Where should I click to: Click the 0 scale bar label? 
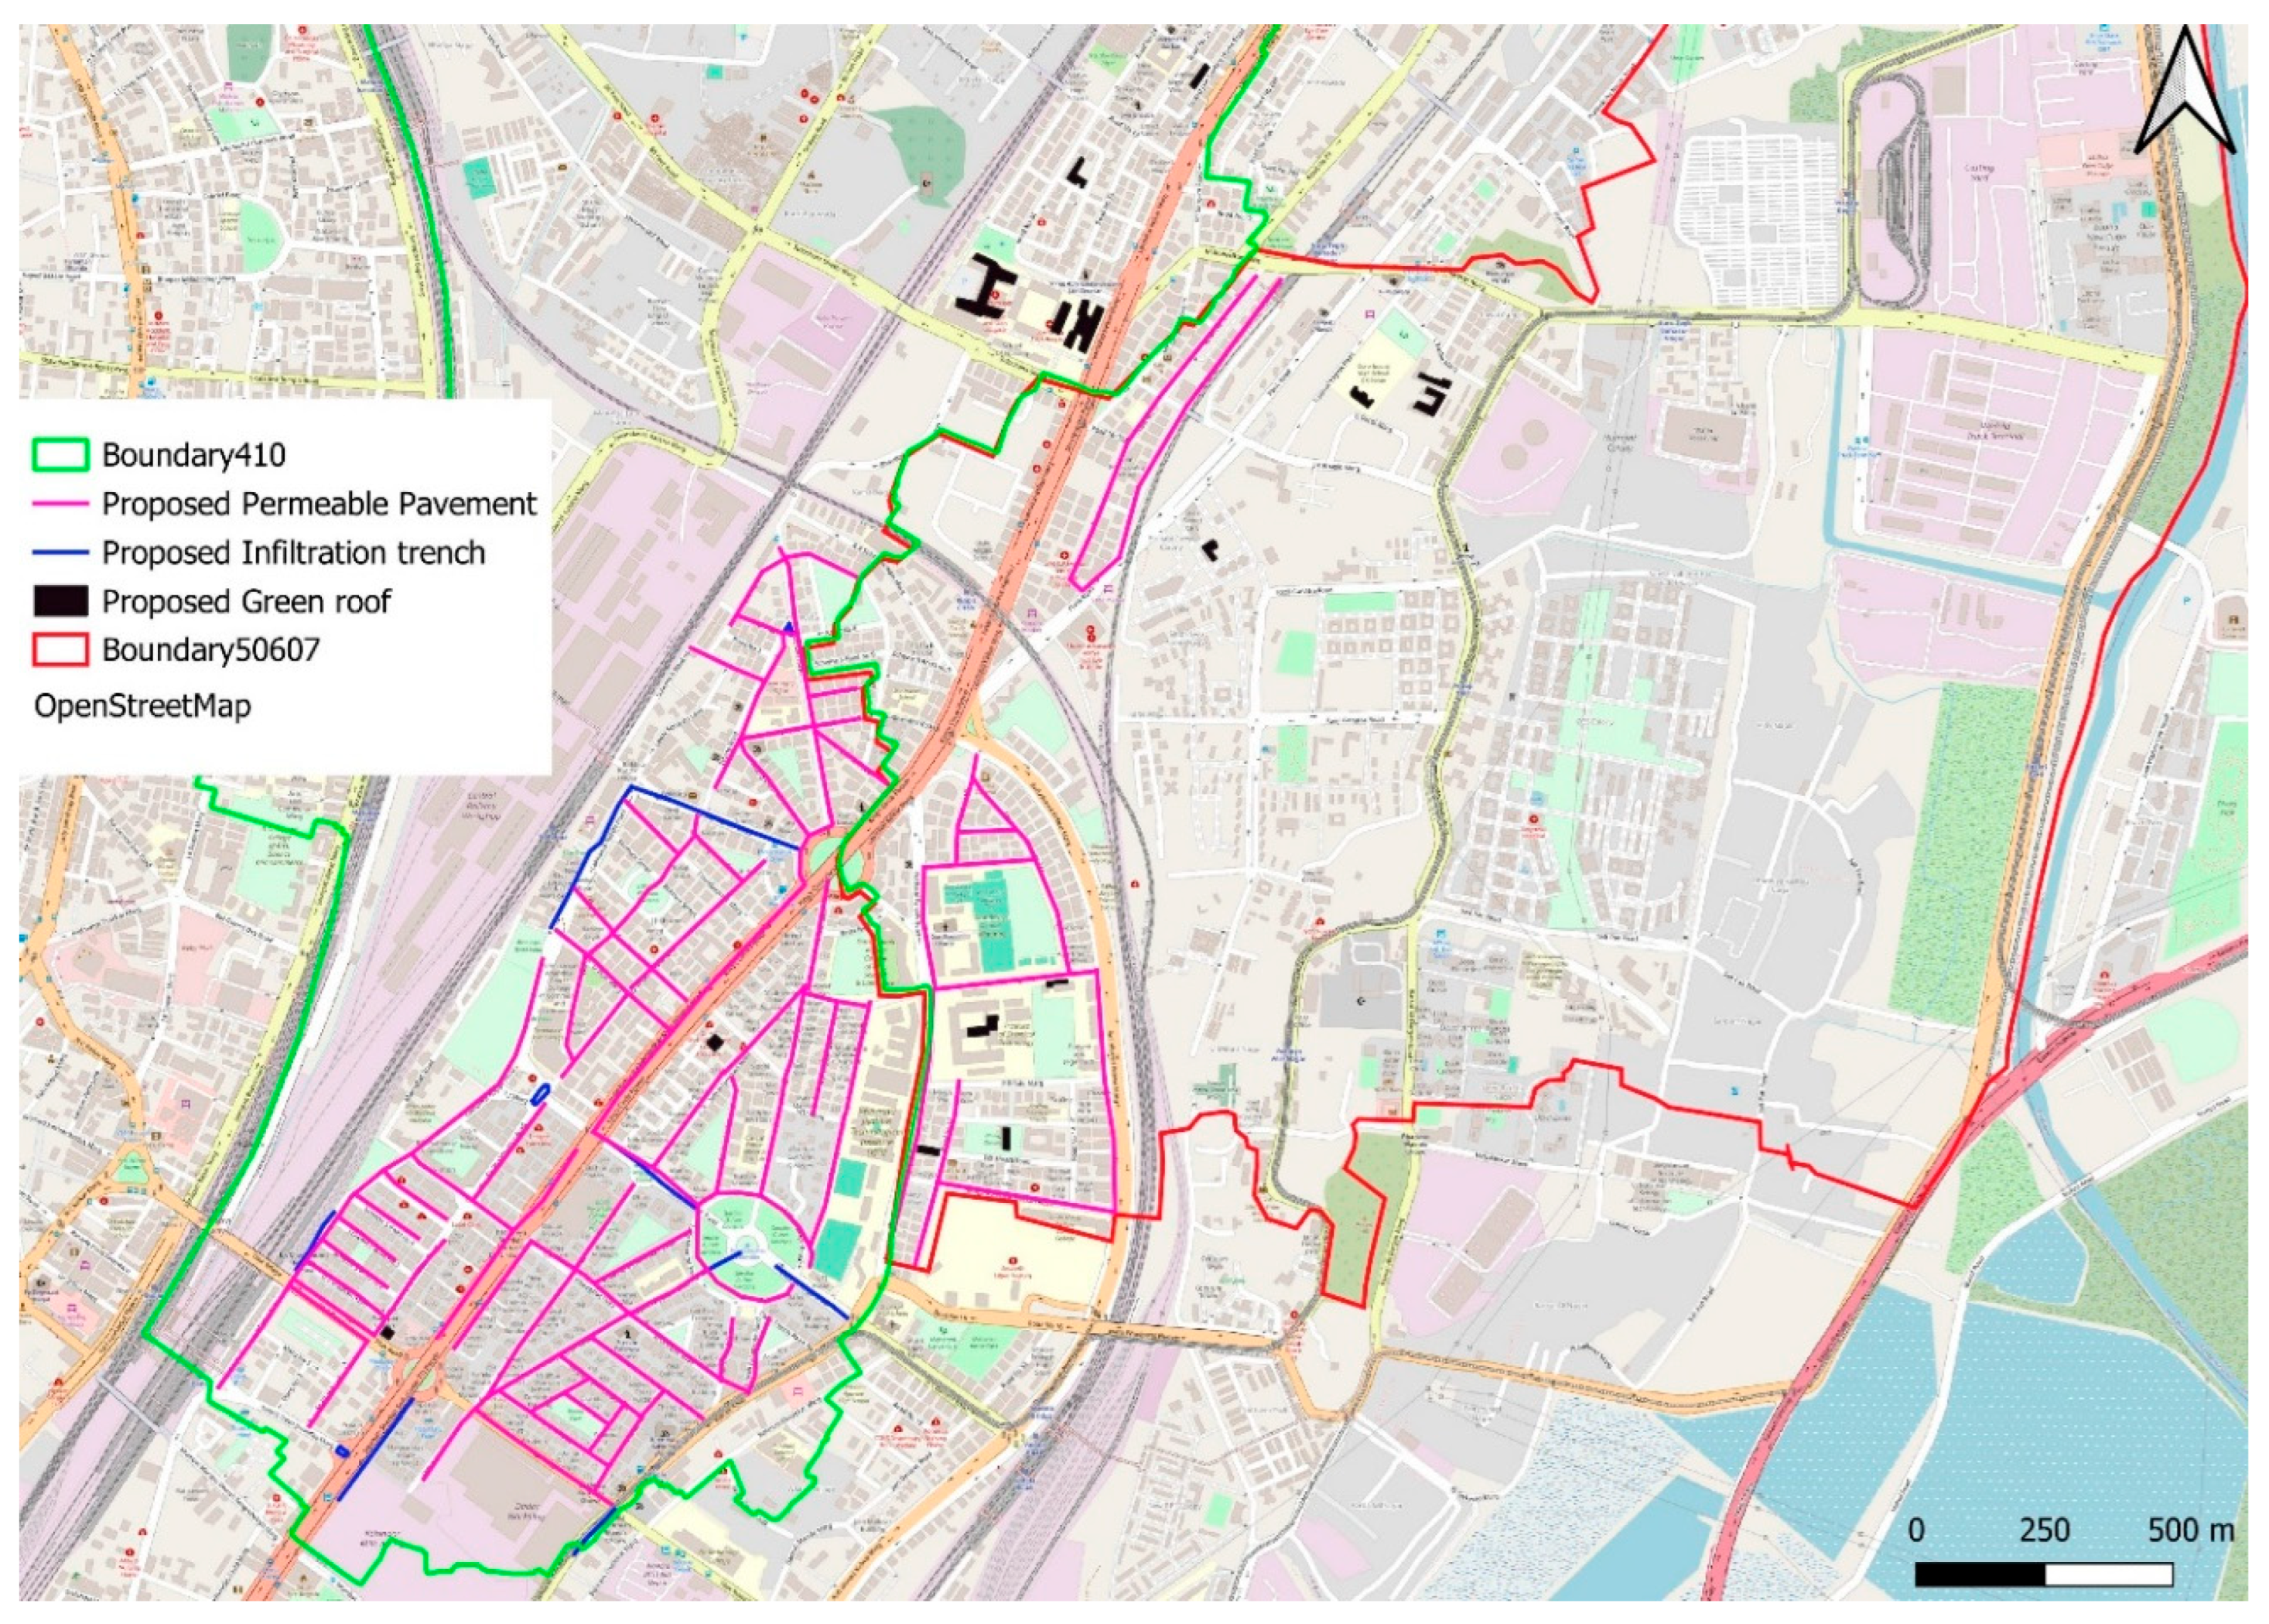pyautogui.click(x=1916, y=1530)
